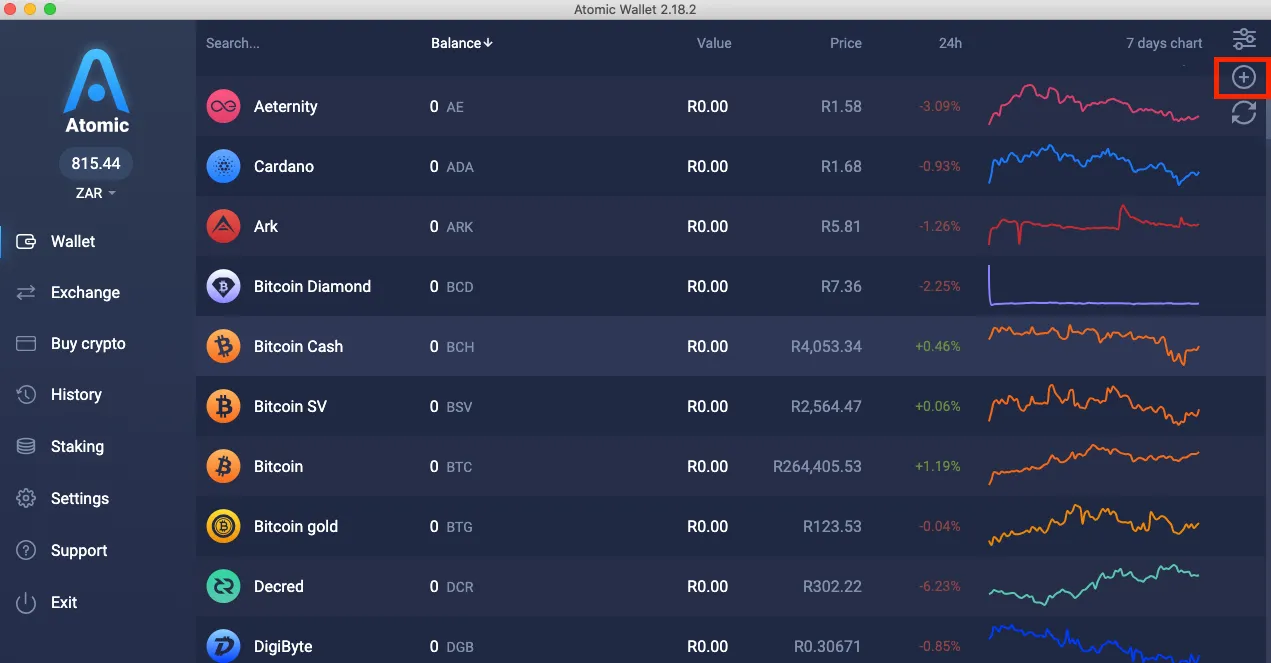Click the Bitcoin 7 days chart
This screenshot has height=663, width=1271.
[1094, 465]
